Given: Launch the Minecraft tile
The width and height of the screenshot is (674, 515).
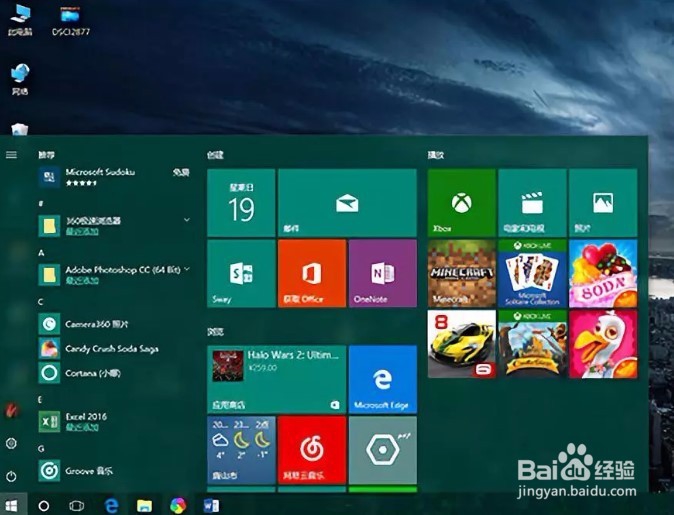Looking at the screenshot, I should (x=462, y=273).
